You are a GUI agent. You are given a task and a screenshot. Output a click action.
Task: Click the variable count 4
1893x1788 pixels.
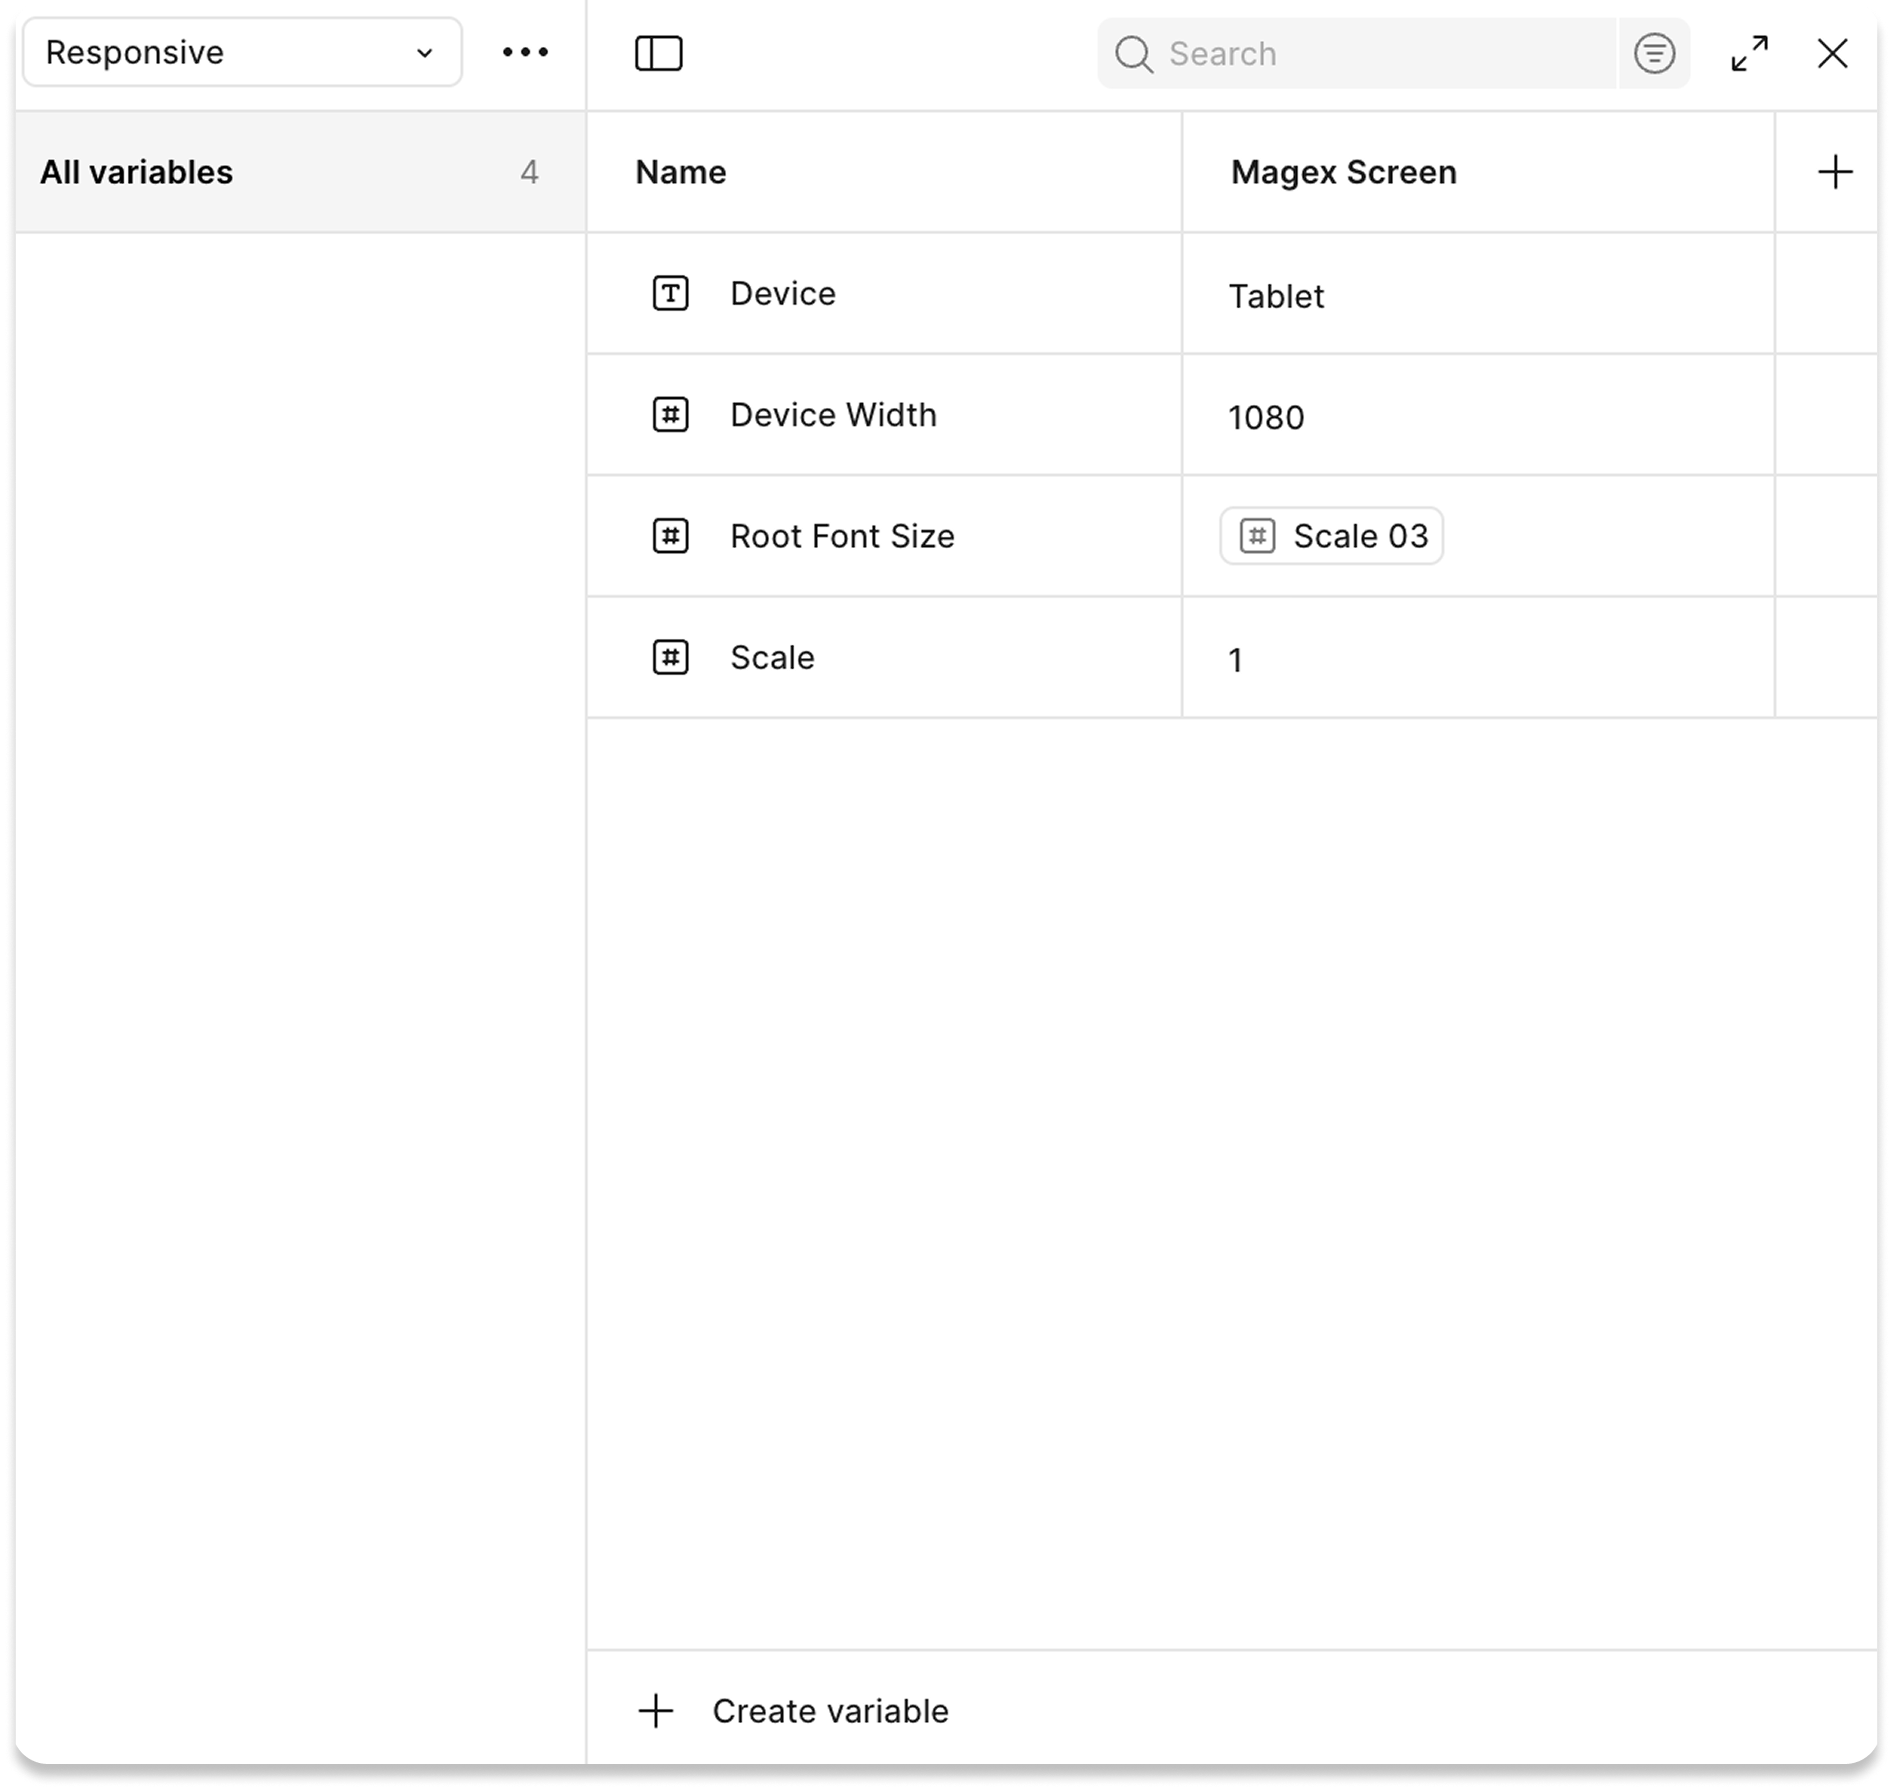point(529,172)
